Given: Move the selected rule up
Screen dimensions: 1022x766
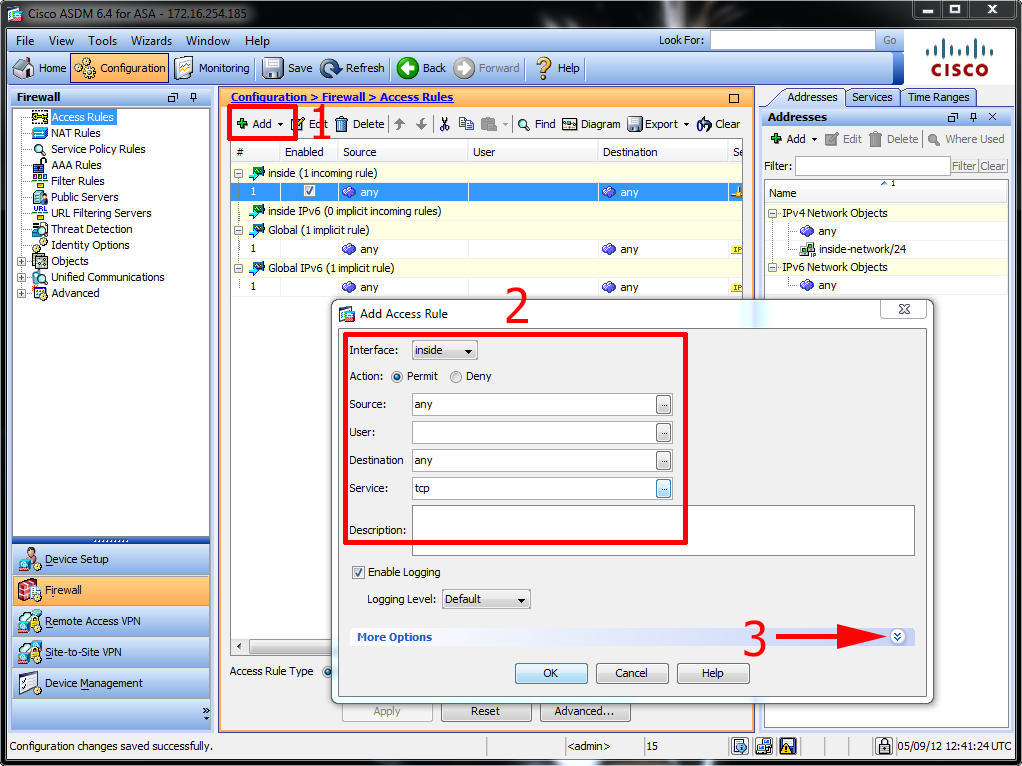Looking at the screenshot, I should point(400,124).
